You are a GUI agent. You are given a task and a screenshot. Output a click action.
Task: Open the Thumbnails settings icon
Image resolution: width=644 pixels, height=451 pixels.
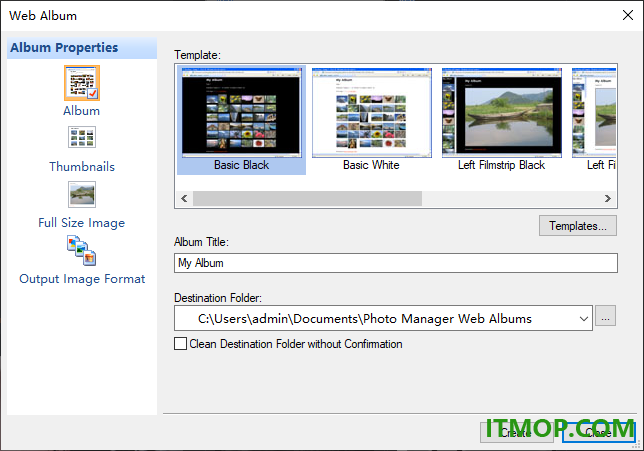click(82, 137)
